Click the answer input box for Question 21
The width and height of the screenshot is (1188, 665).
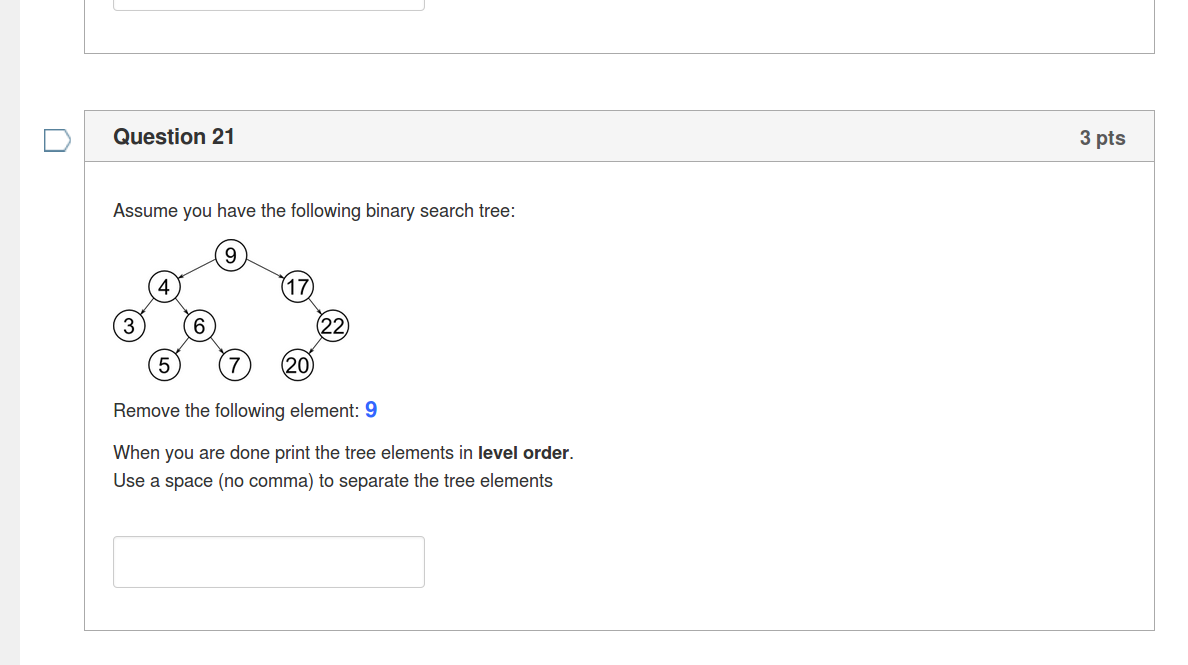point(268,561)
